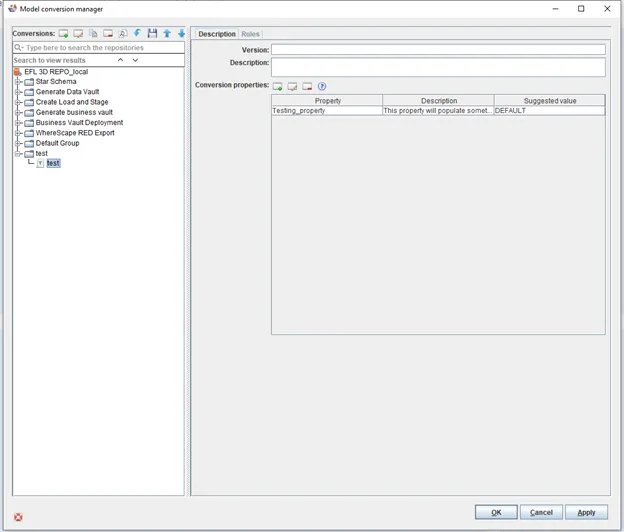The width and height of the screenshot is (624, 532).
Task: Open the search options magnifier dropdown
Action: (x=19, y=48)
